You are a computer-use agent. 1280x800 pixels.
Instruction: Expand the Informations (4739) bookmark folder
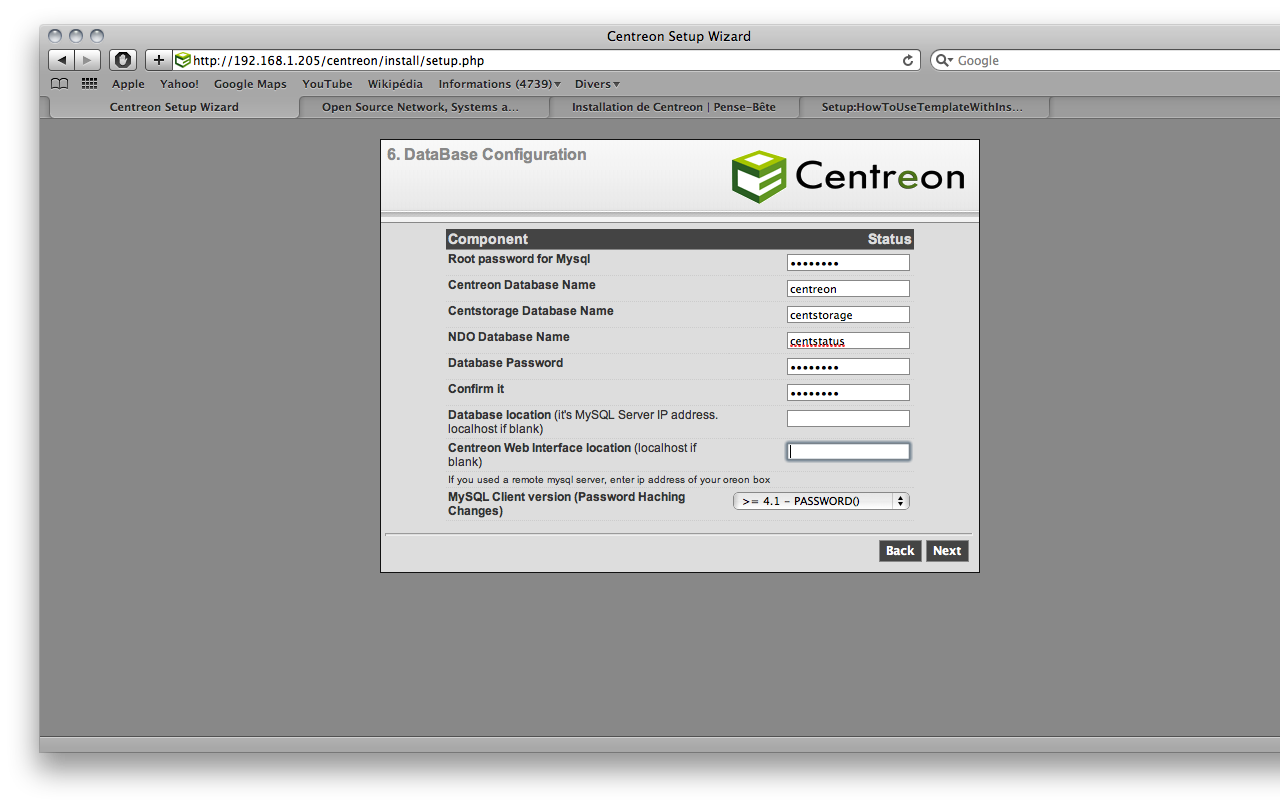499,84
